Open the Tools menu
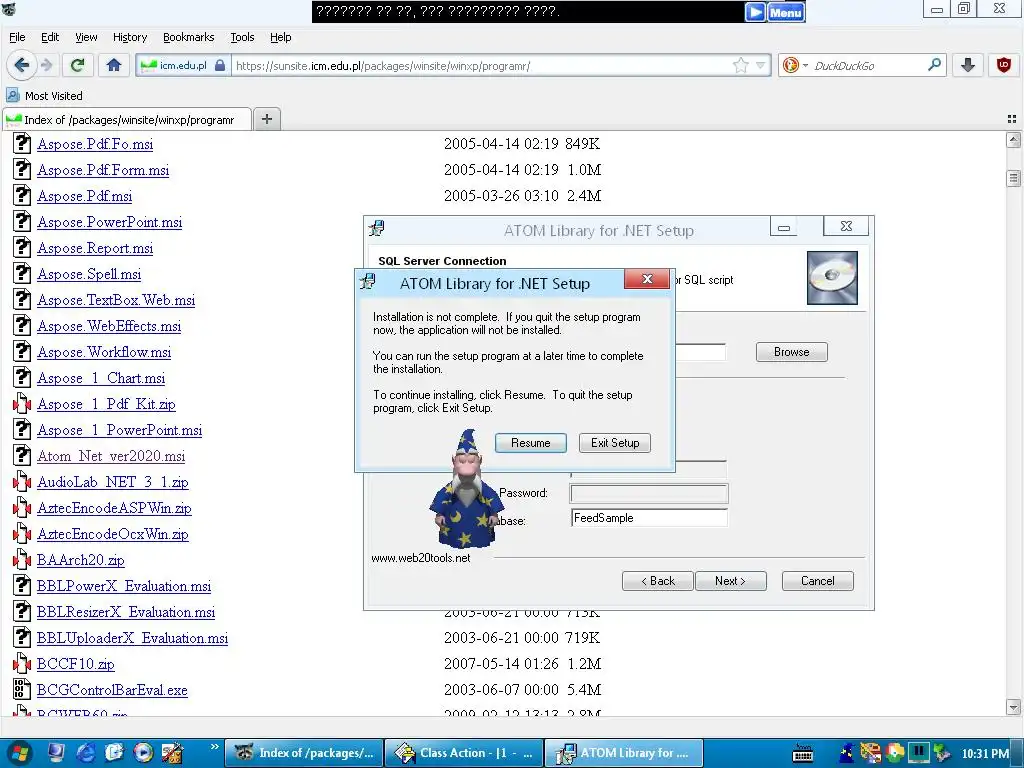The image size is (1024, 768). pyautogui.click(x=242, y=37)
